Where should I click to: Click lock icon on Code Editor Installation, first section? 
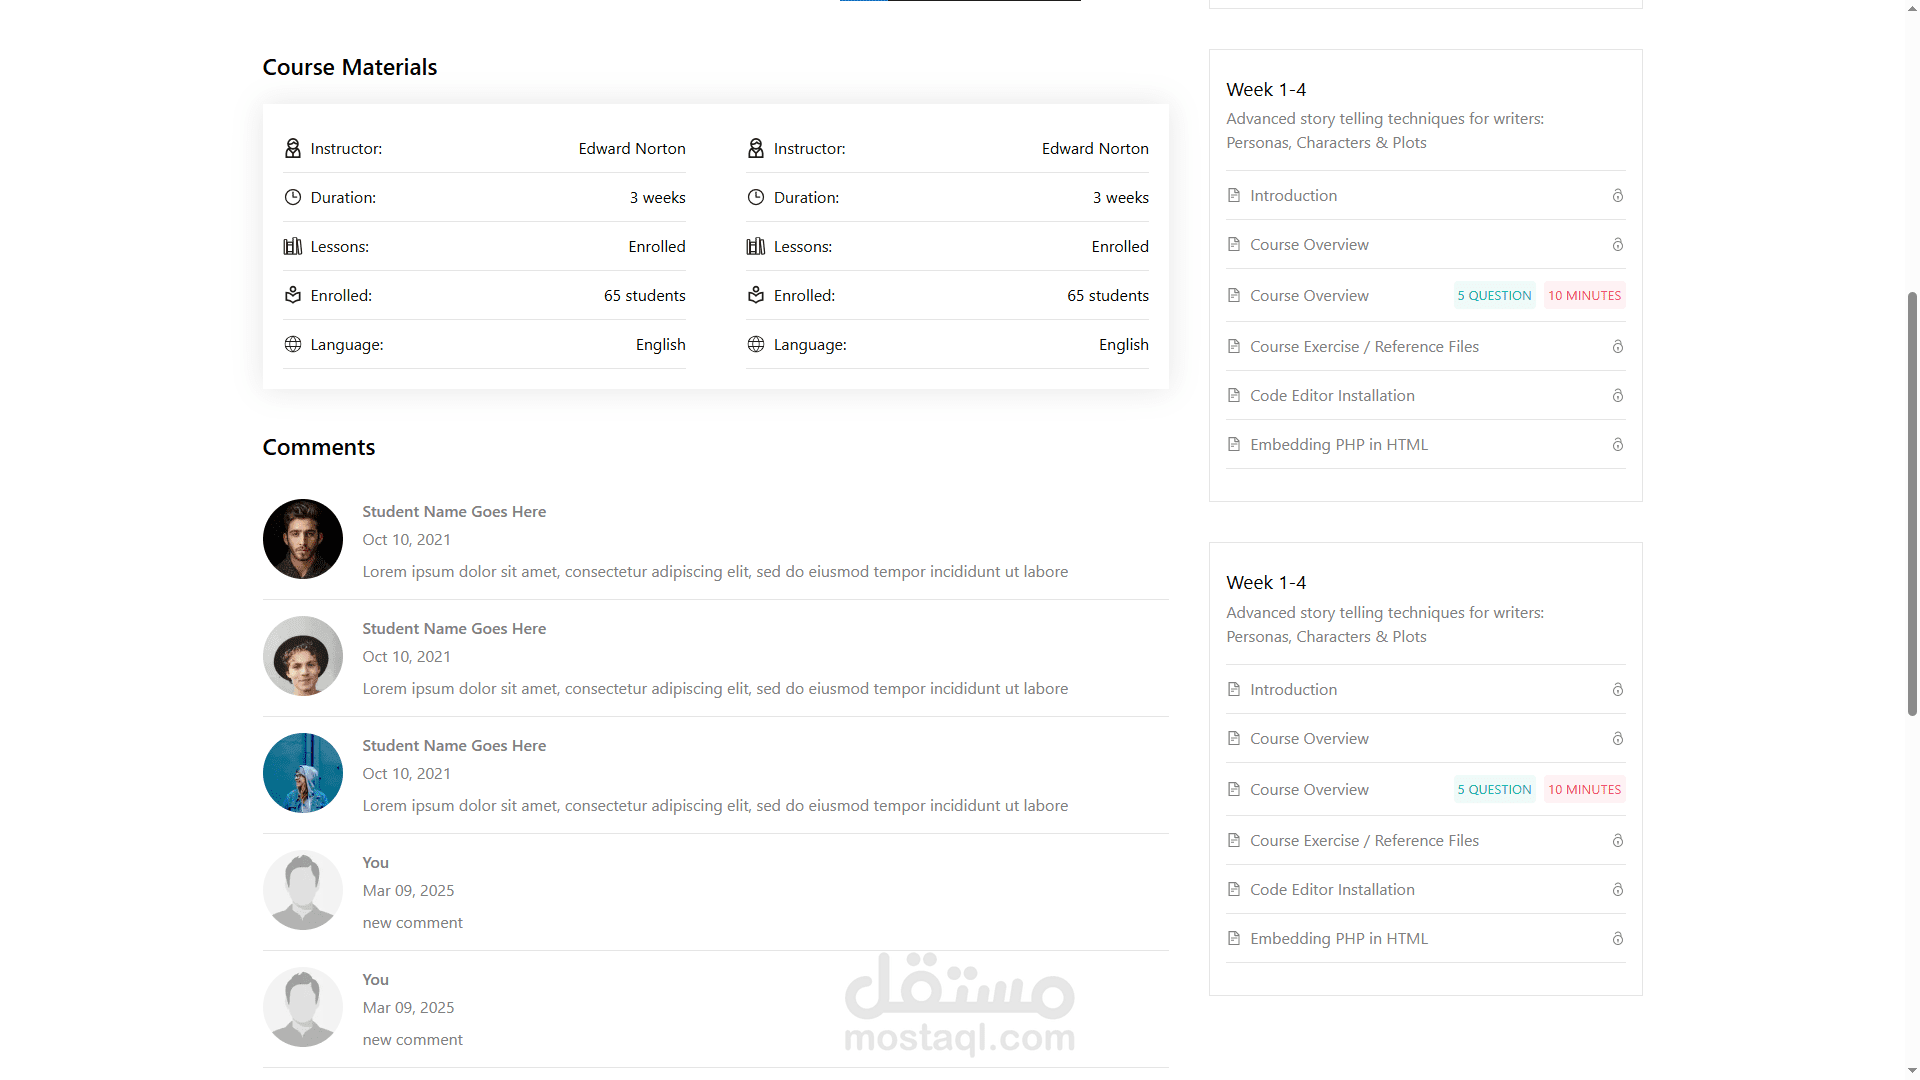click(x=1617, y=396)
